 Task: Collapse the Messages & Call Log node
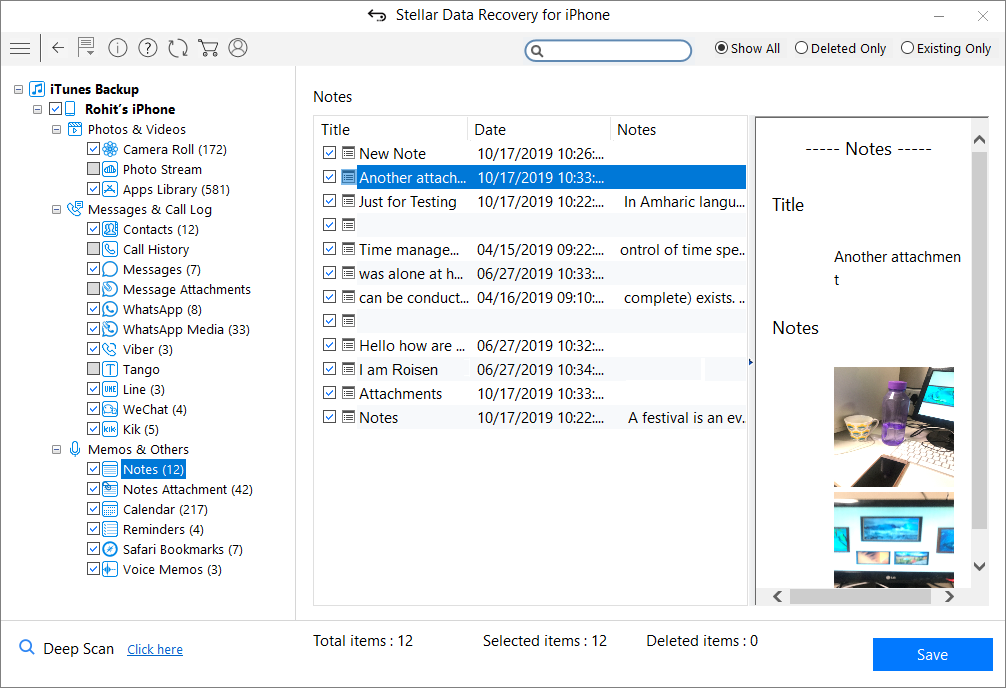click(56, 209)
